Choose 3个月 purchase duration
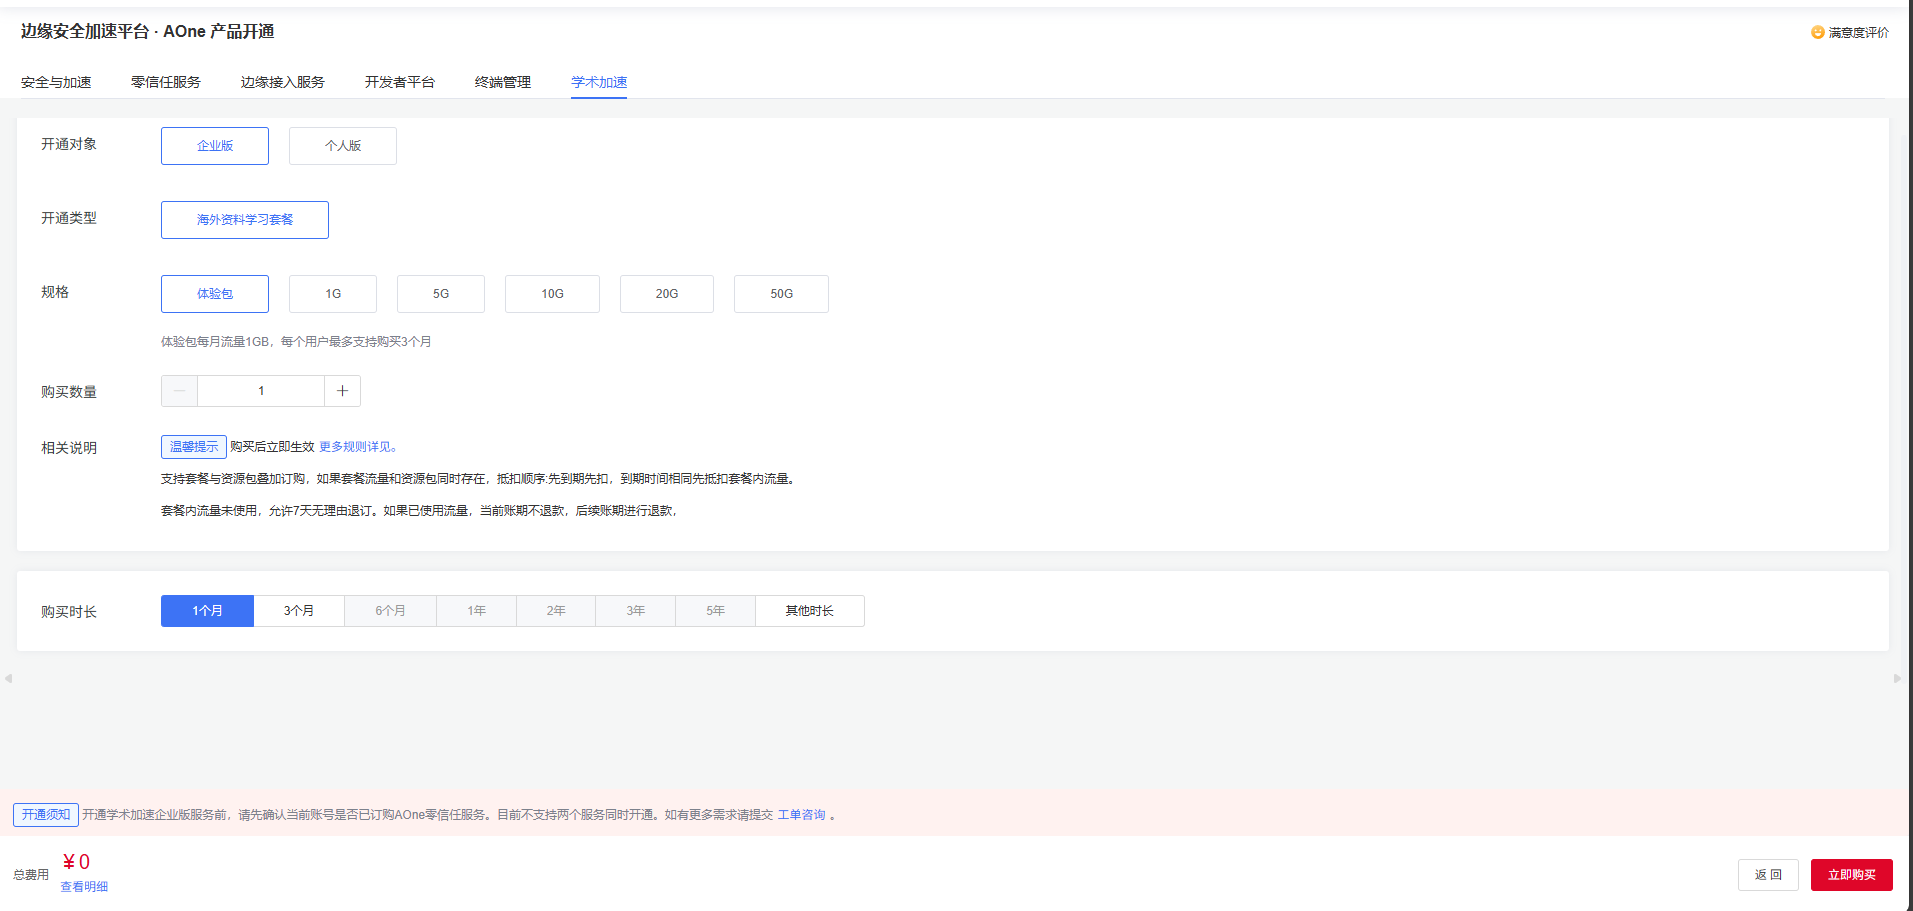 click(x=299, y=611)
